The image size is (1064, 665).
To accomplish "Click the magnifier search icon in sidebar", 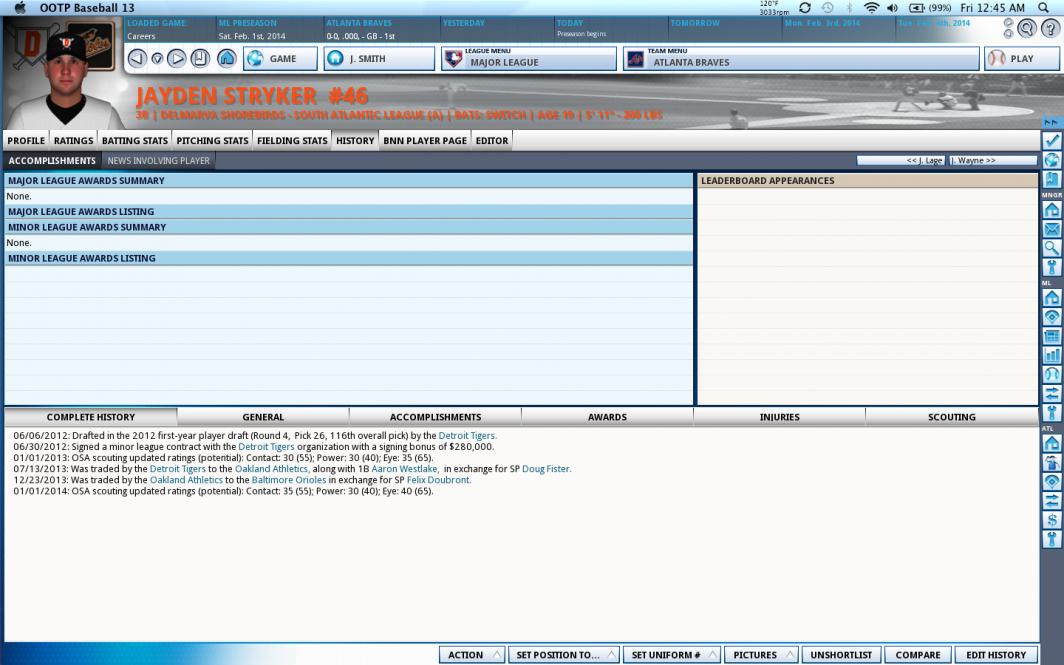I will tap(1052, 248).
